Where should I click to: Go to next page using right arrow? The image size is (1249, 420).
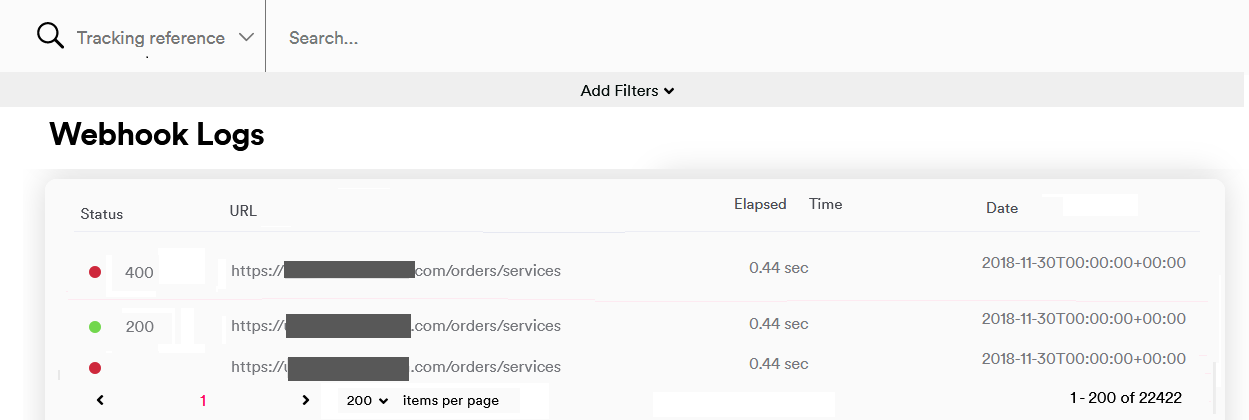point(306,400)
